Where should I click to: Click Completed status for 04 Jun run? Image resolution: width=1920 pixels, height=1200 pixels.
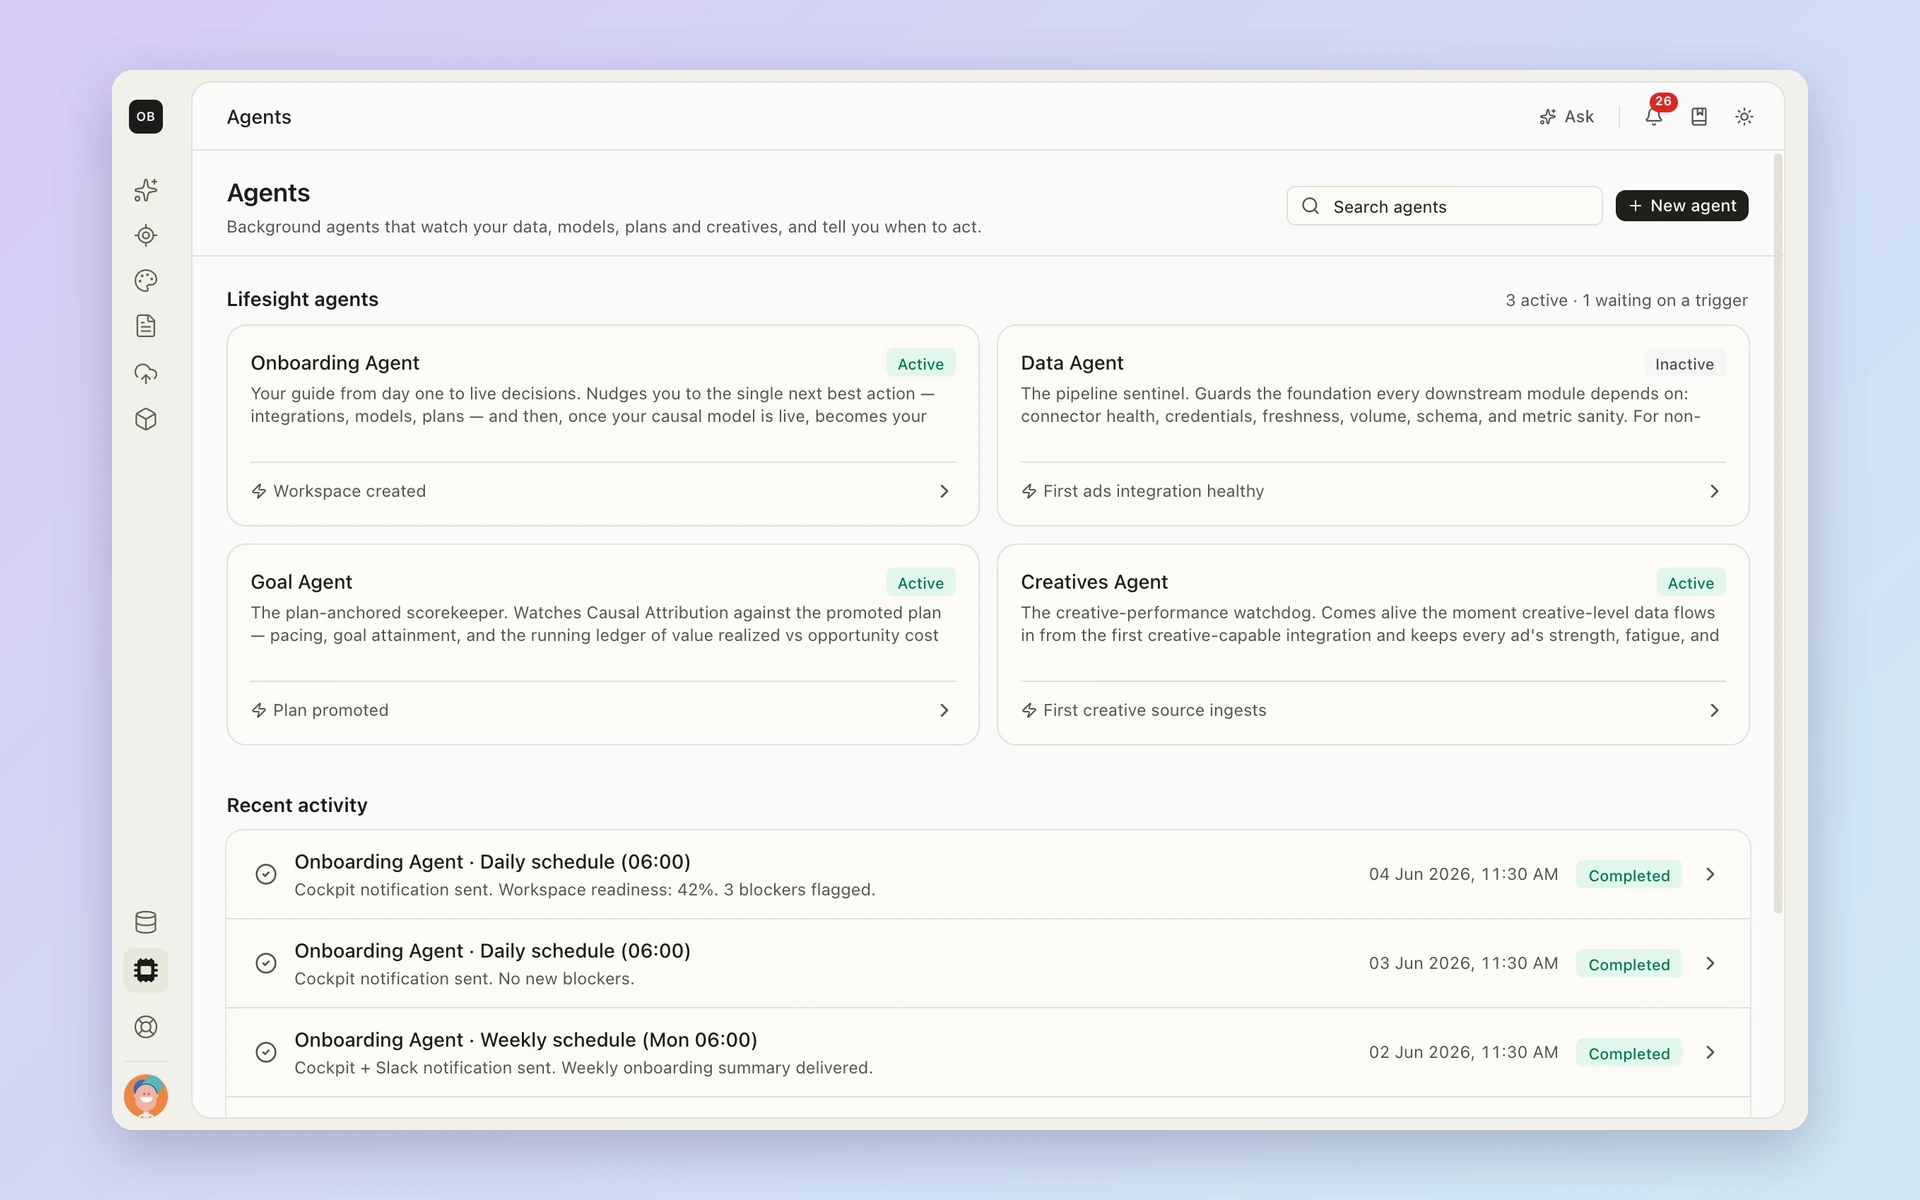tap(1629, 875)
